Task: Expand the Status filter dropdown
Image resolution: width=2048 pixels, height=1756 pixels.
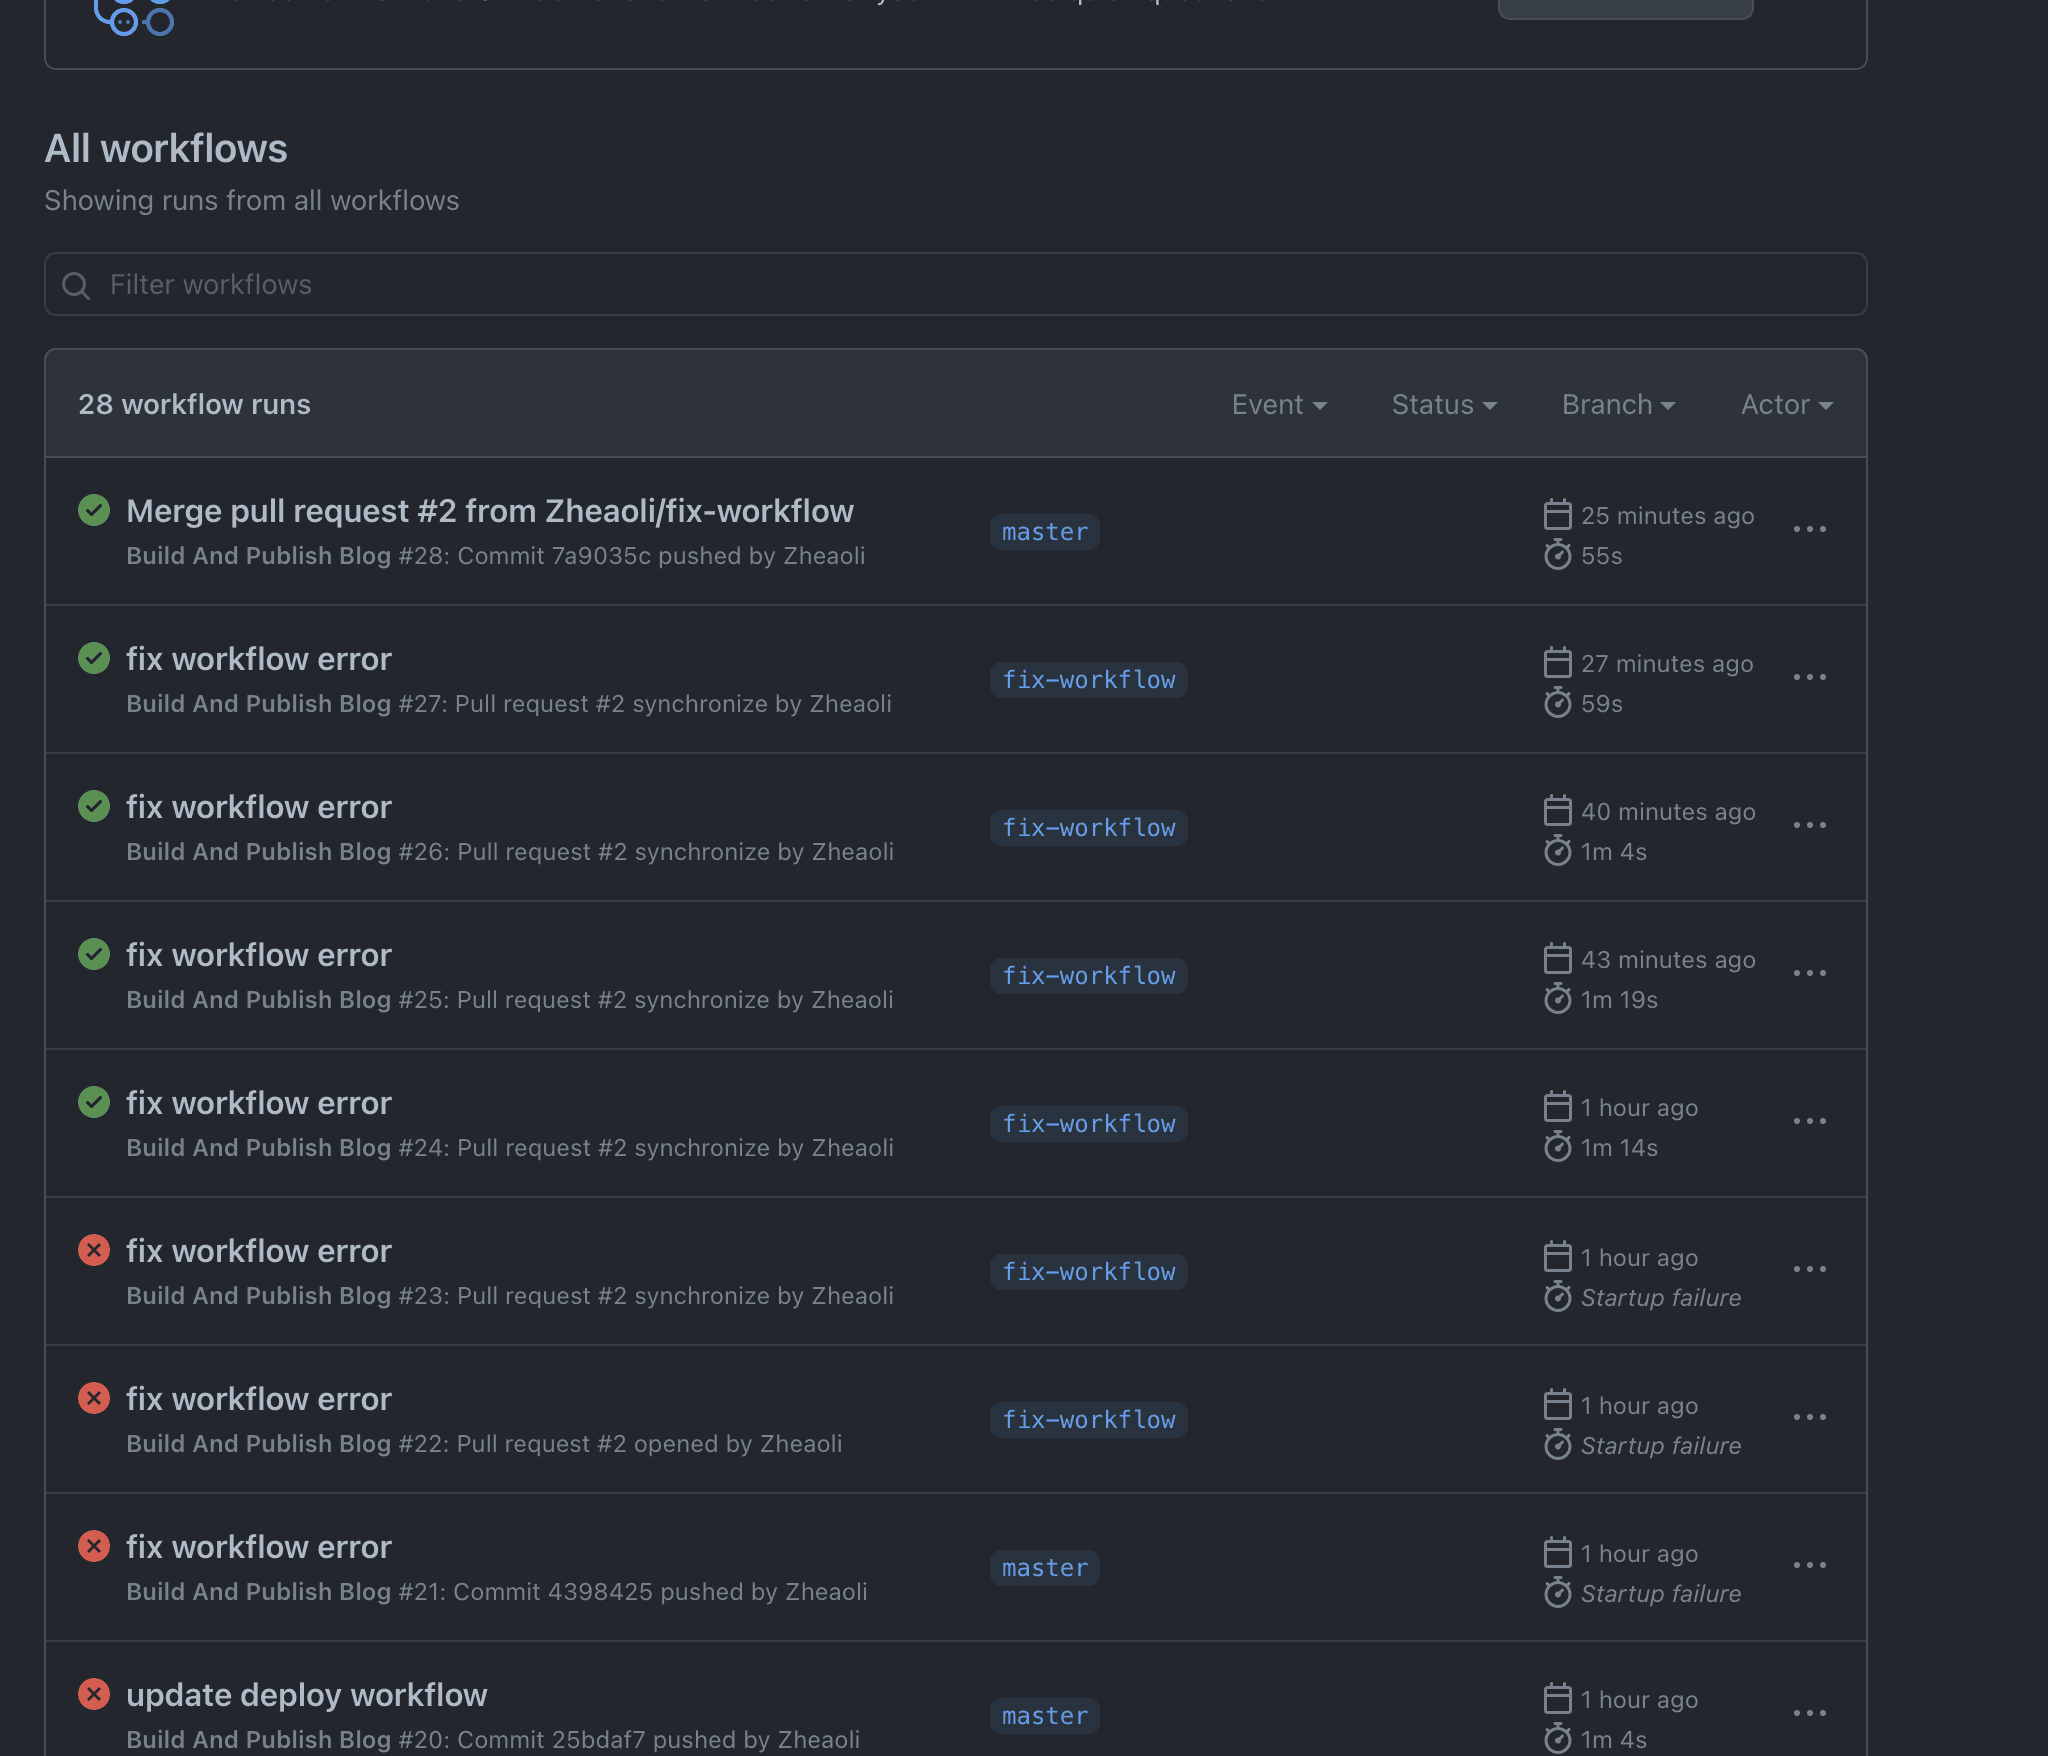Action: pos(1443,405)
